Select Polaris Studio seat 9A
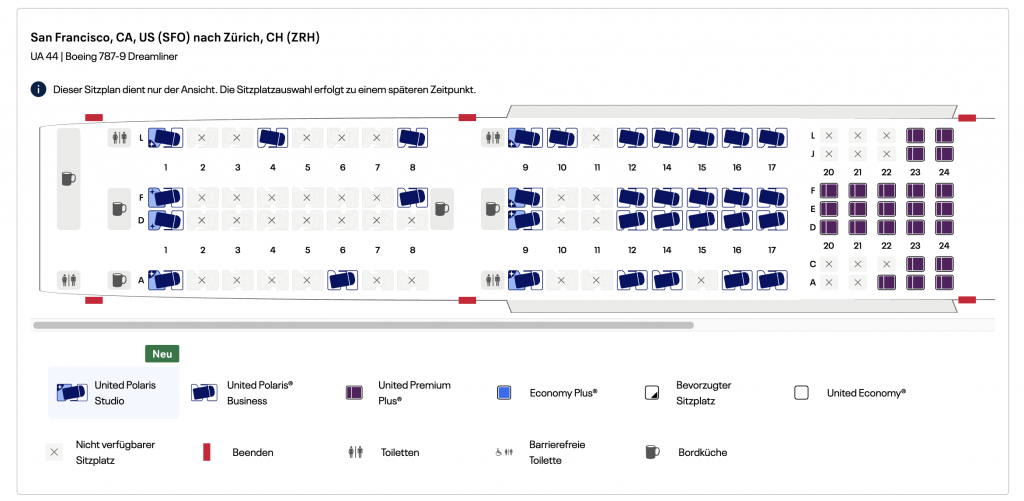The image size is (1024, 501). click(x=526, y=280)
